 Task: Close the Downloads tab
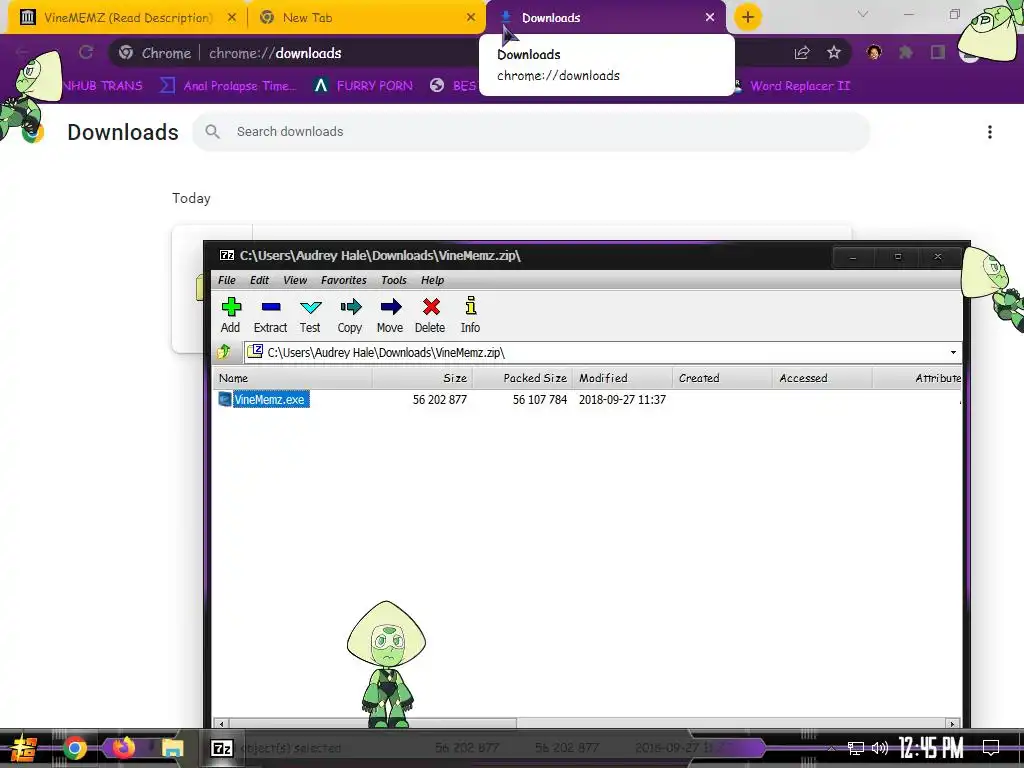coord(710,18)
